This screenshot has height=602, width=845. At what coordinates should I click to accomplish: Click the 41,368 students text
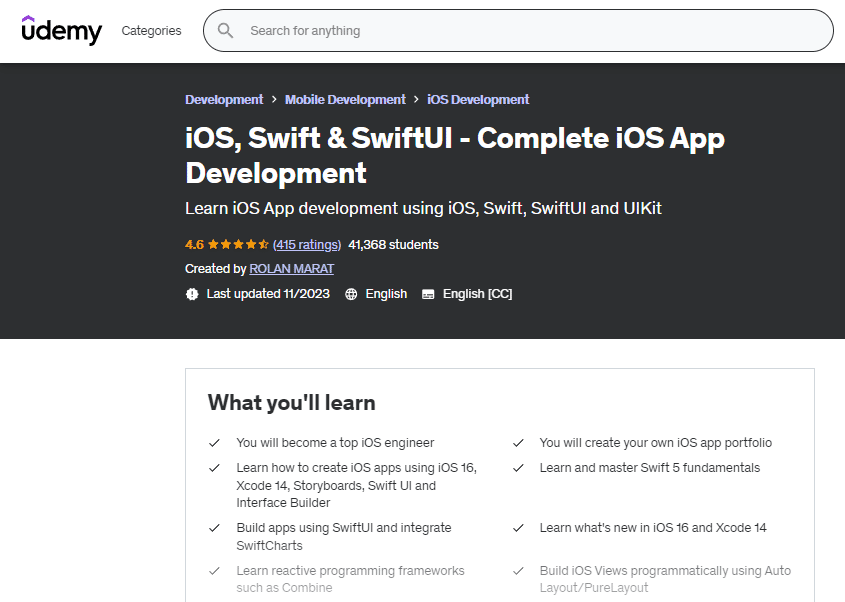[393, 244]
